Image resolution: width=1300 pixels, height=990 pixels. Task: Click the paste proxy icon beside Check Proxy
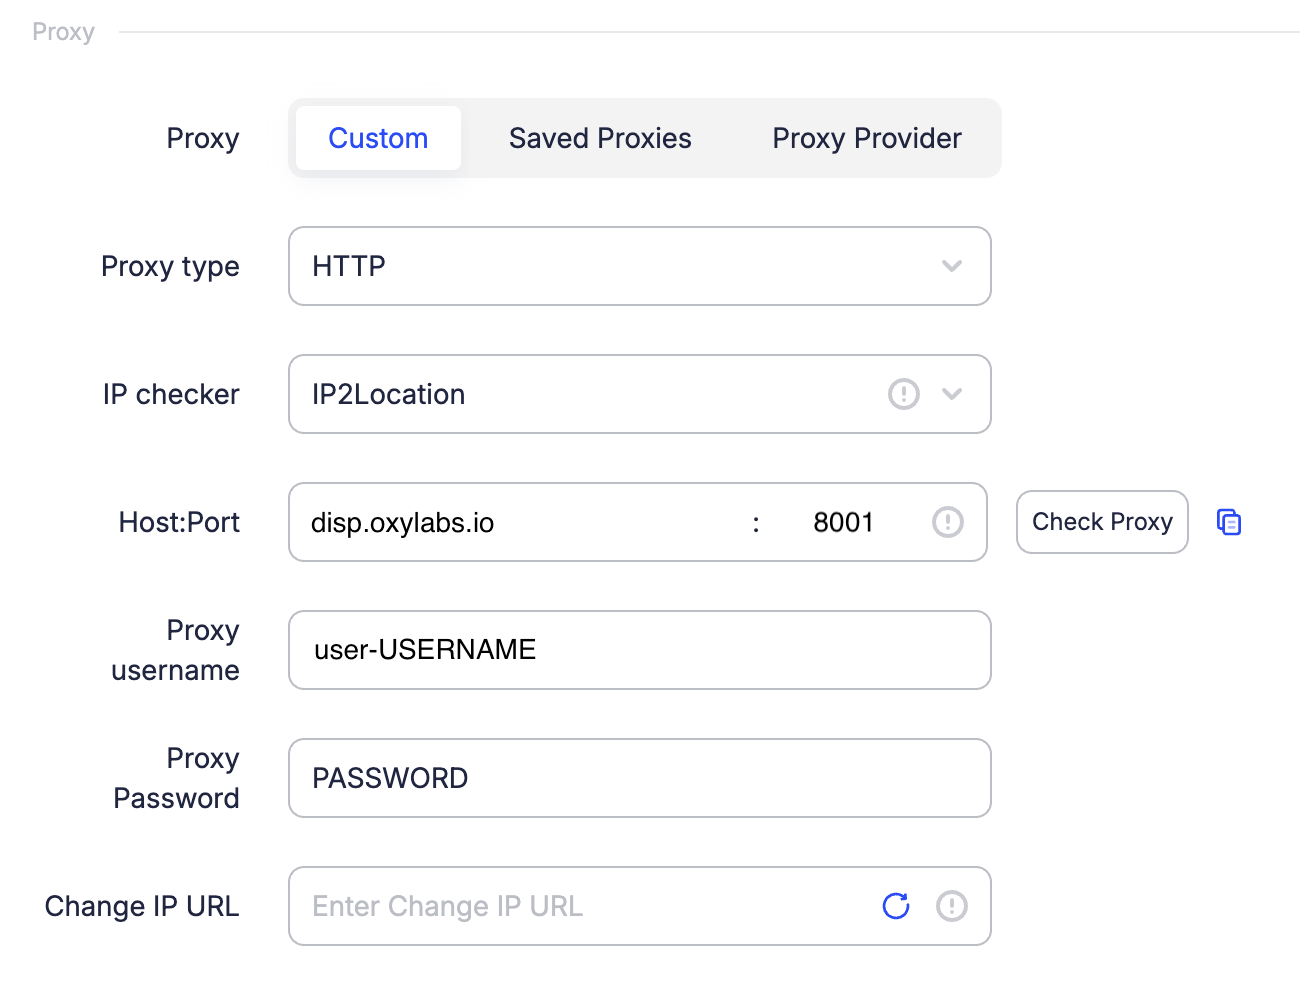tap(1229, 522)
